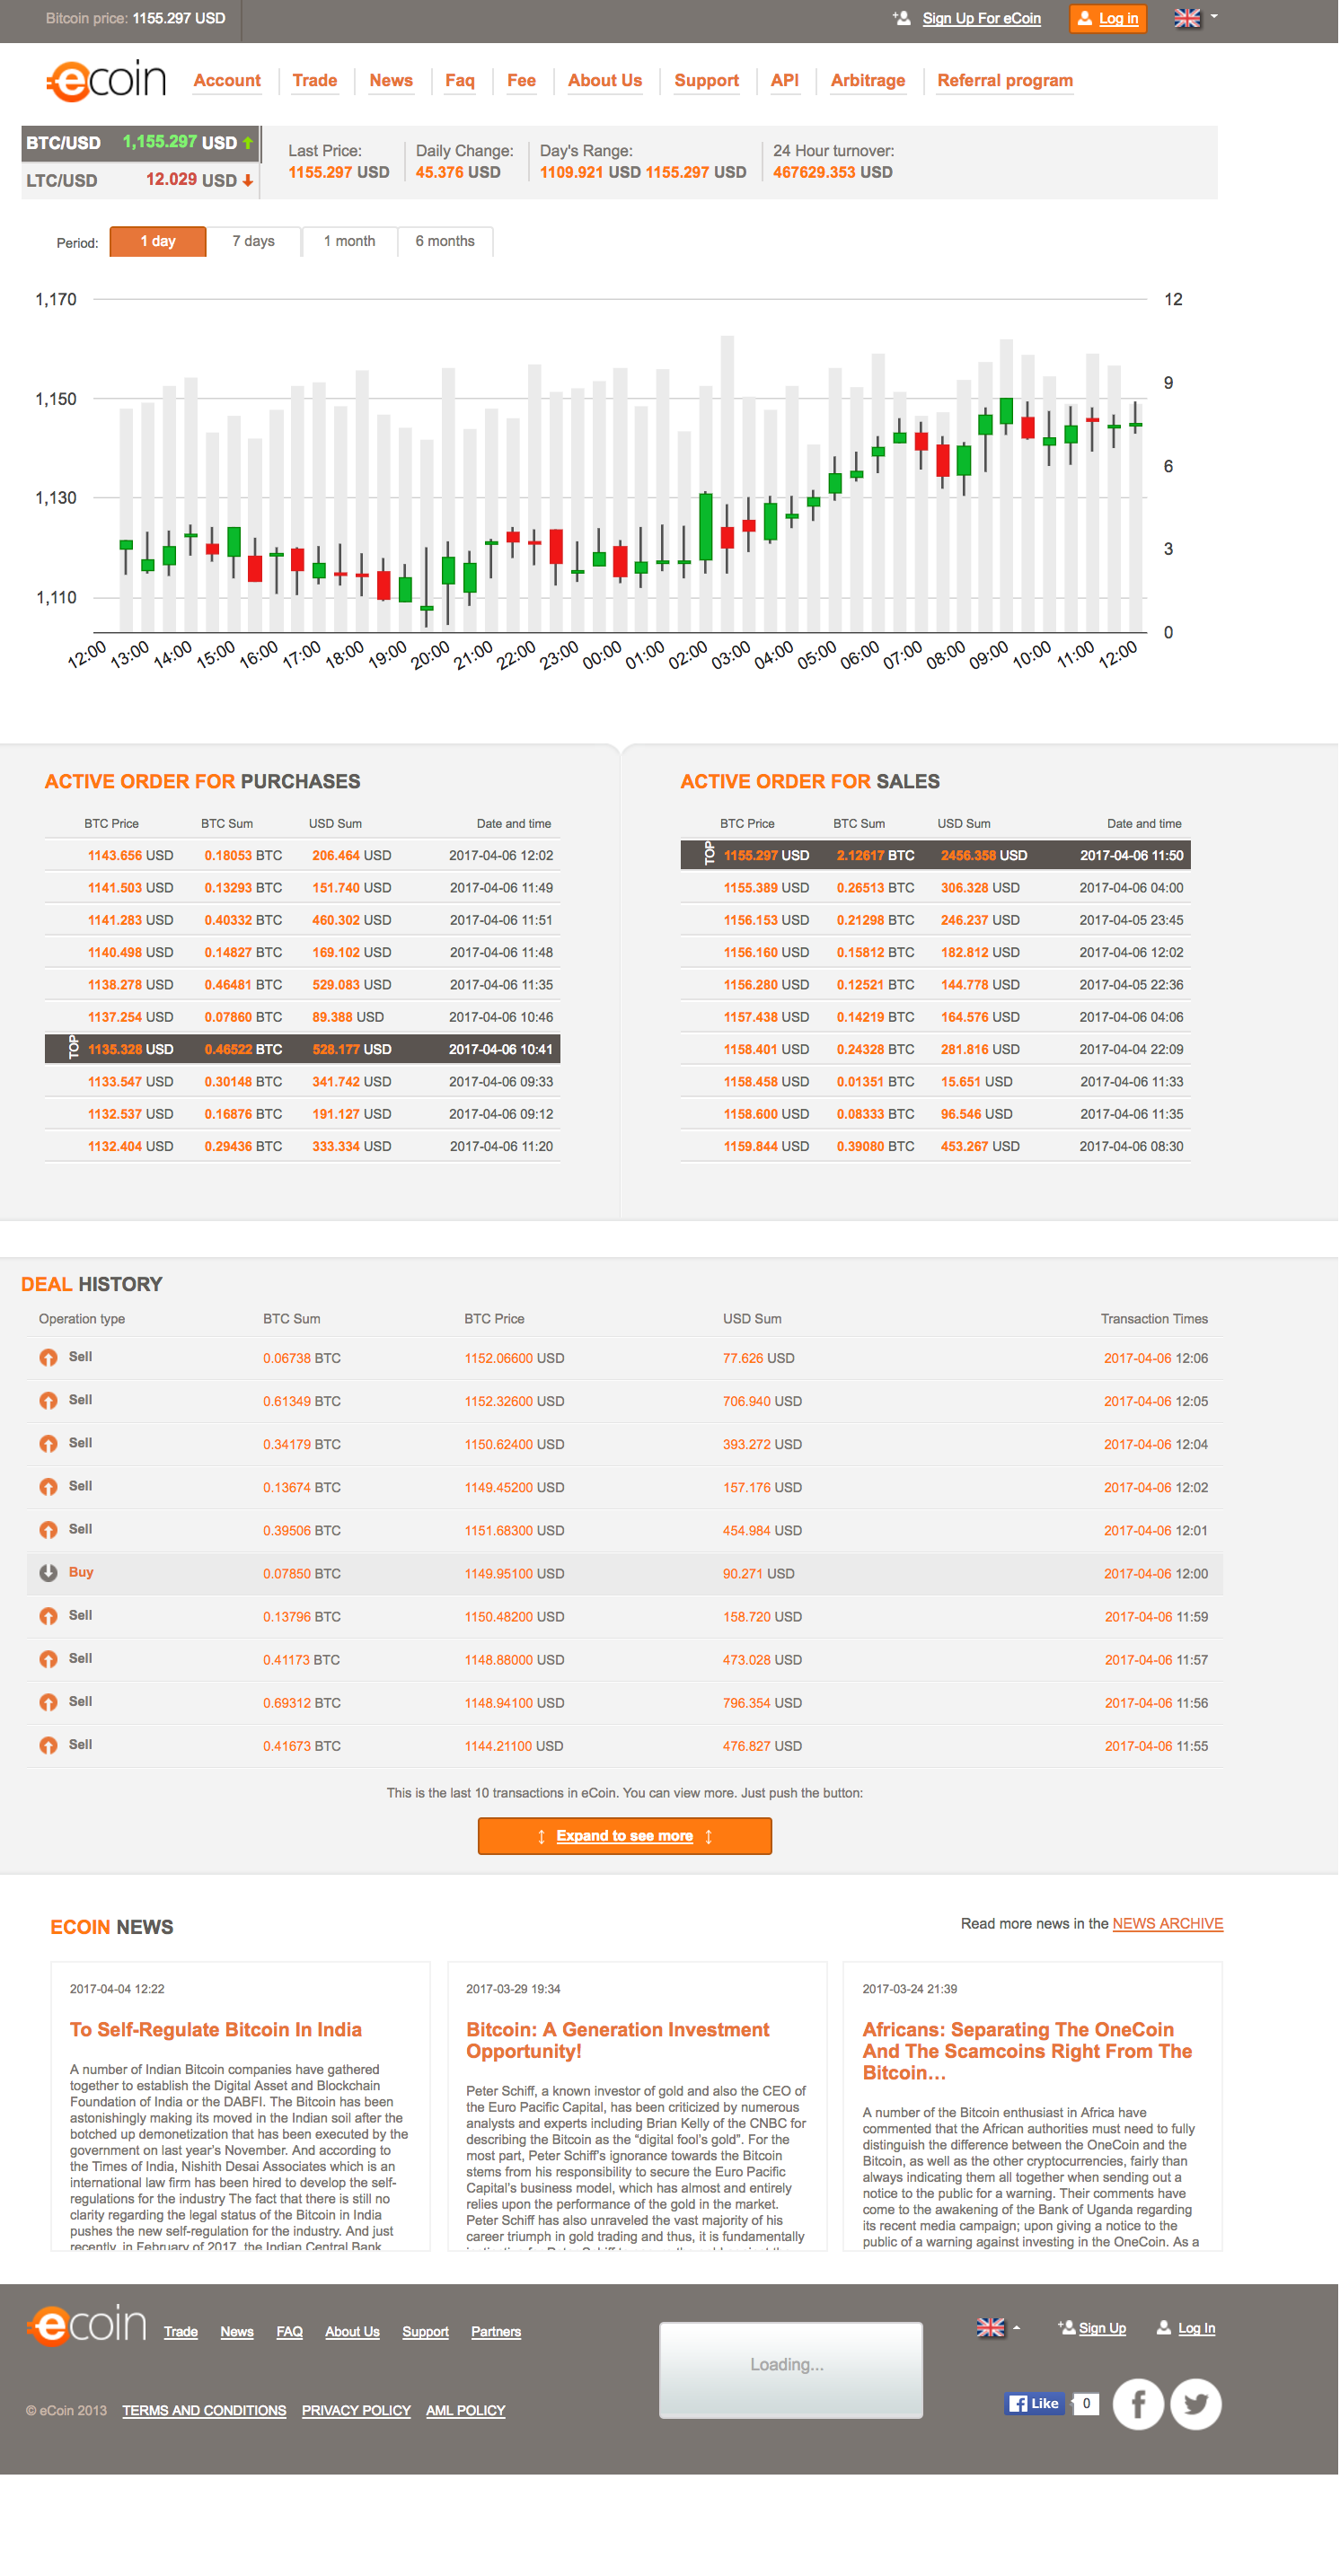Click the footer Sign Up link

pyautogui.click(x=1102, y=2328)
